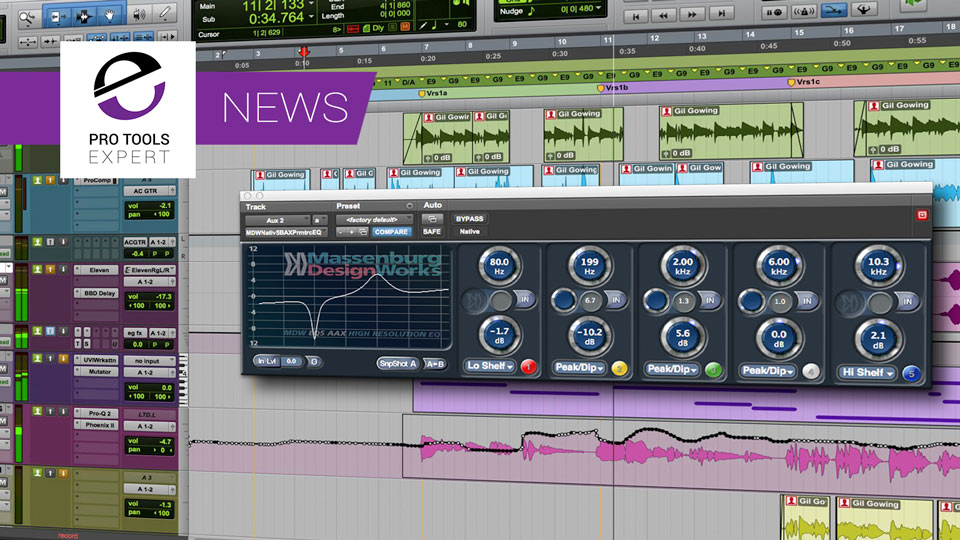The width and height of the screenshot is (960, 540).
Task: Click the preset librarian icon next to plus
Action: 363,232
